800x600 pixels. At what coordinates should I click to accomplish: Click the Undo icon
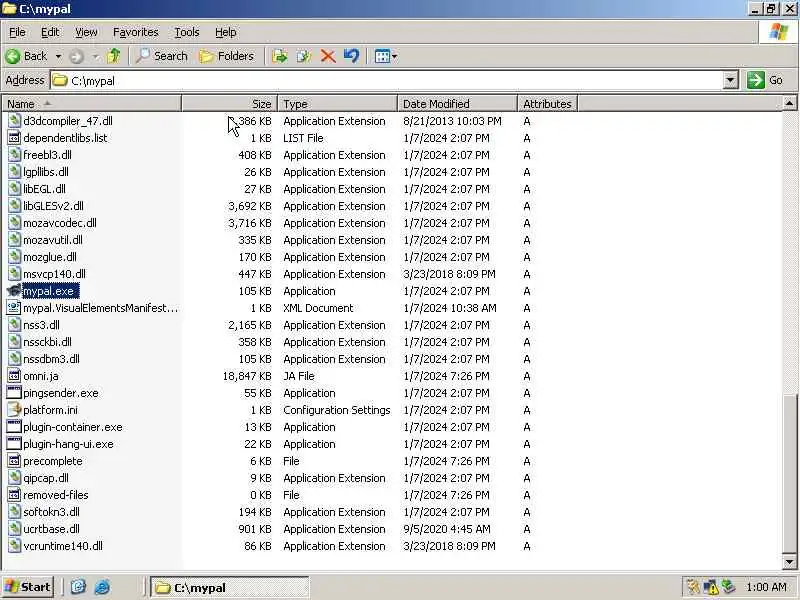pos(351,56)
